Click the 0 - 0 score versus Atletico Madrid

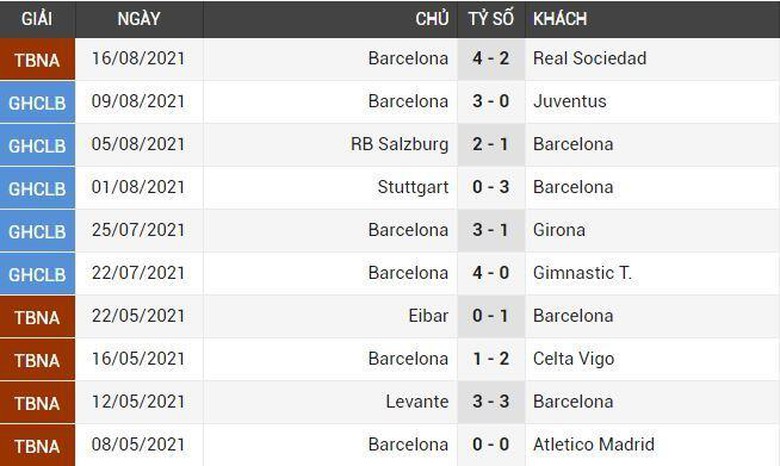(491, 445)
